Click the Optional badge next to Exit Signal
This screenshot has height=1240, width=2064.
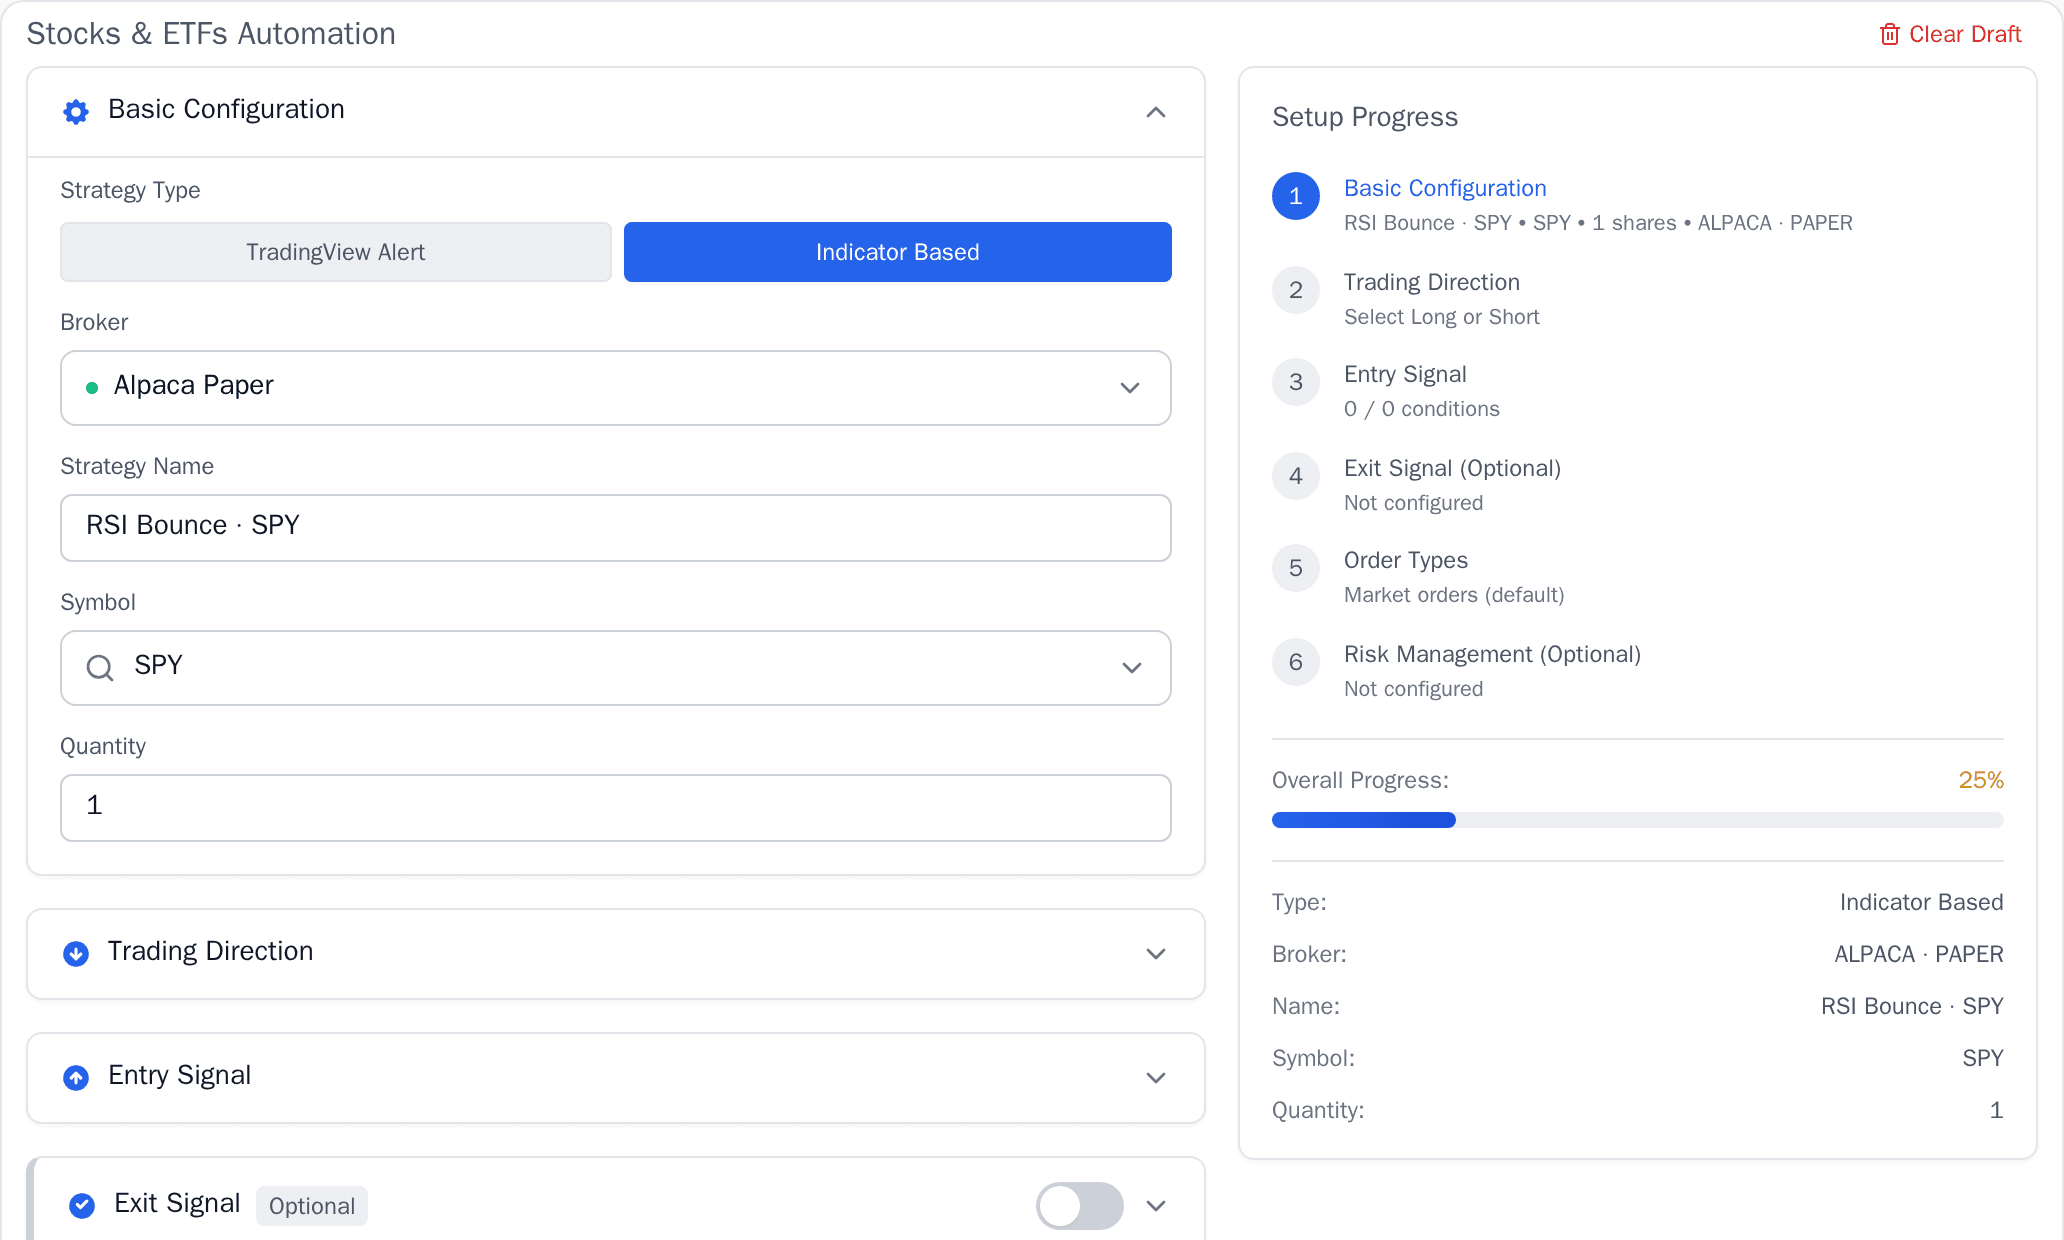[312, 1206]
